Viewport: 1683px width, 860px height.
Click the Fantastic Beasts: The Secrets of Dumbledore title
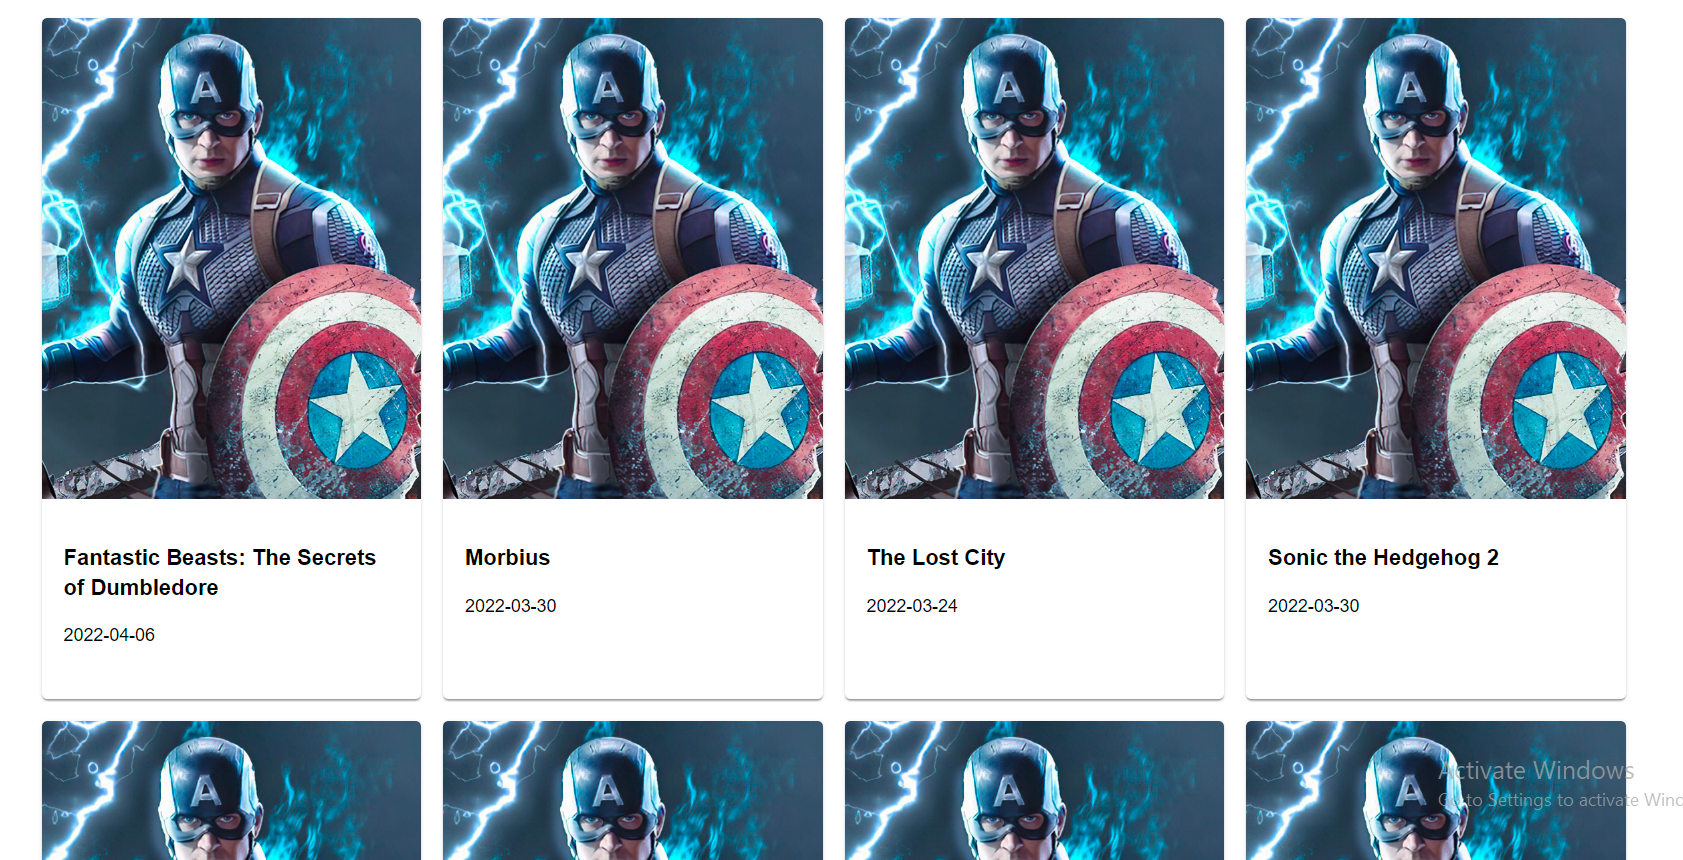(220, 572)
